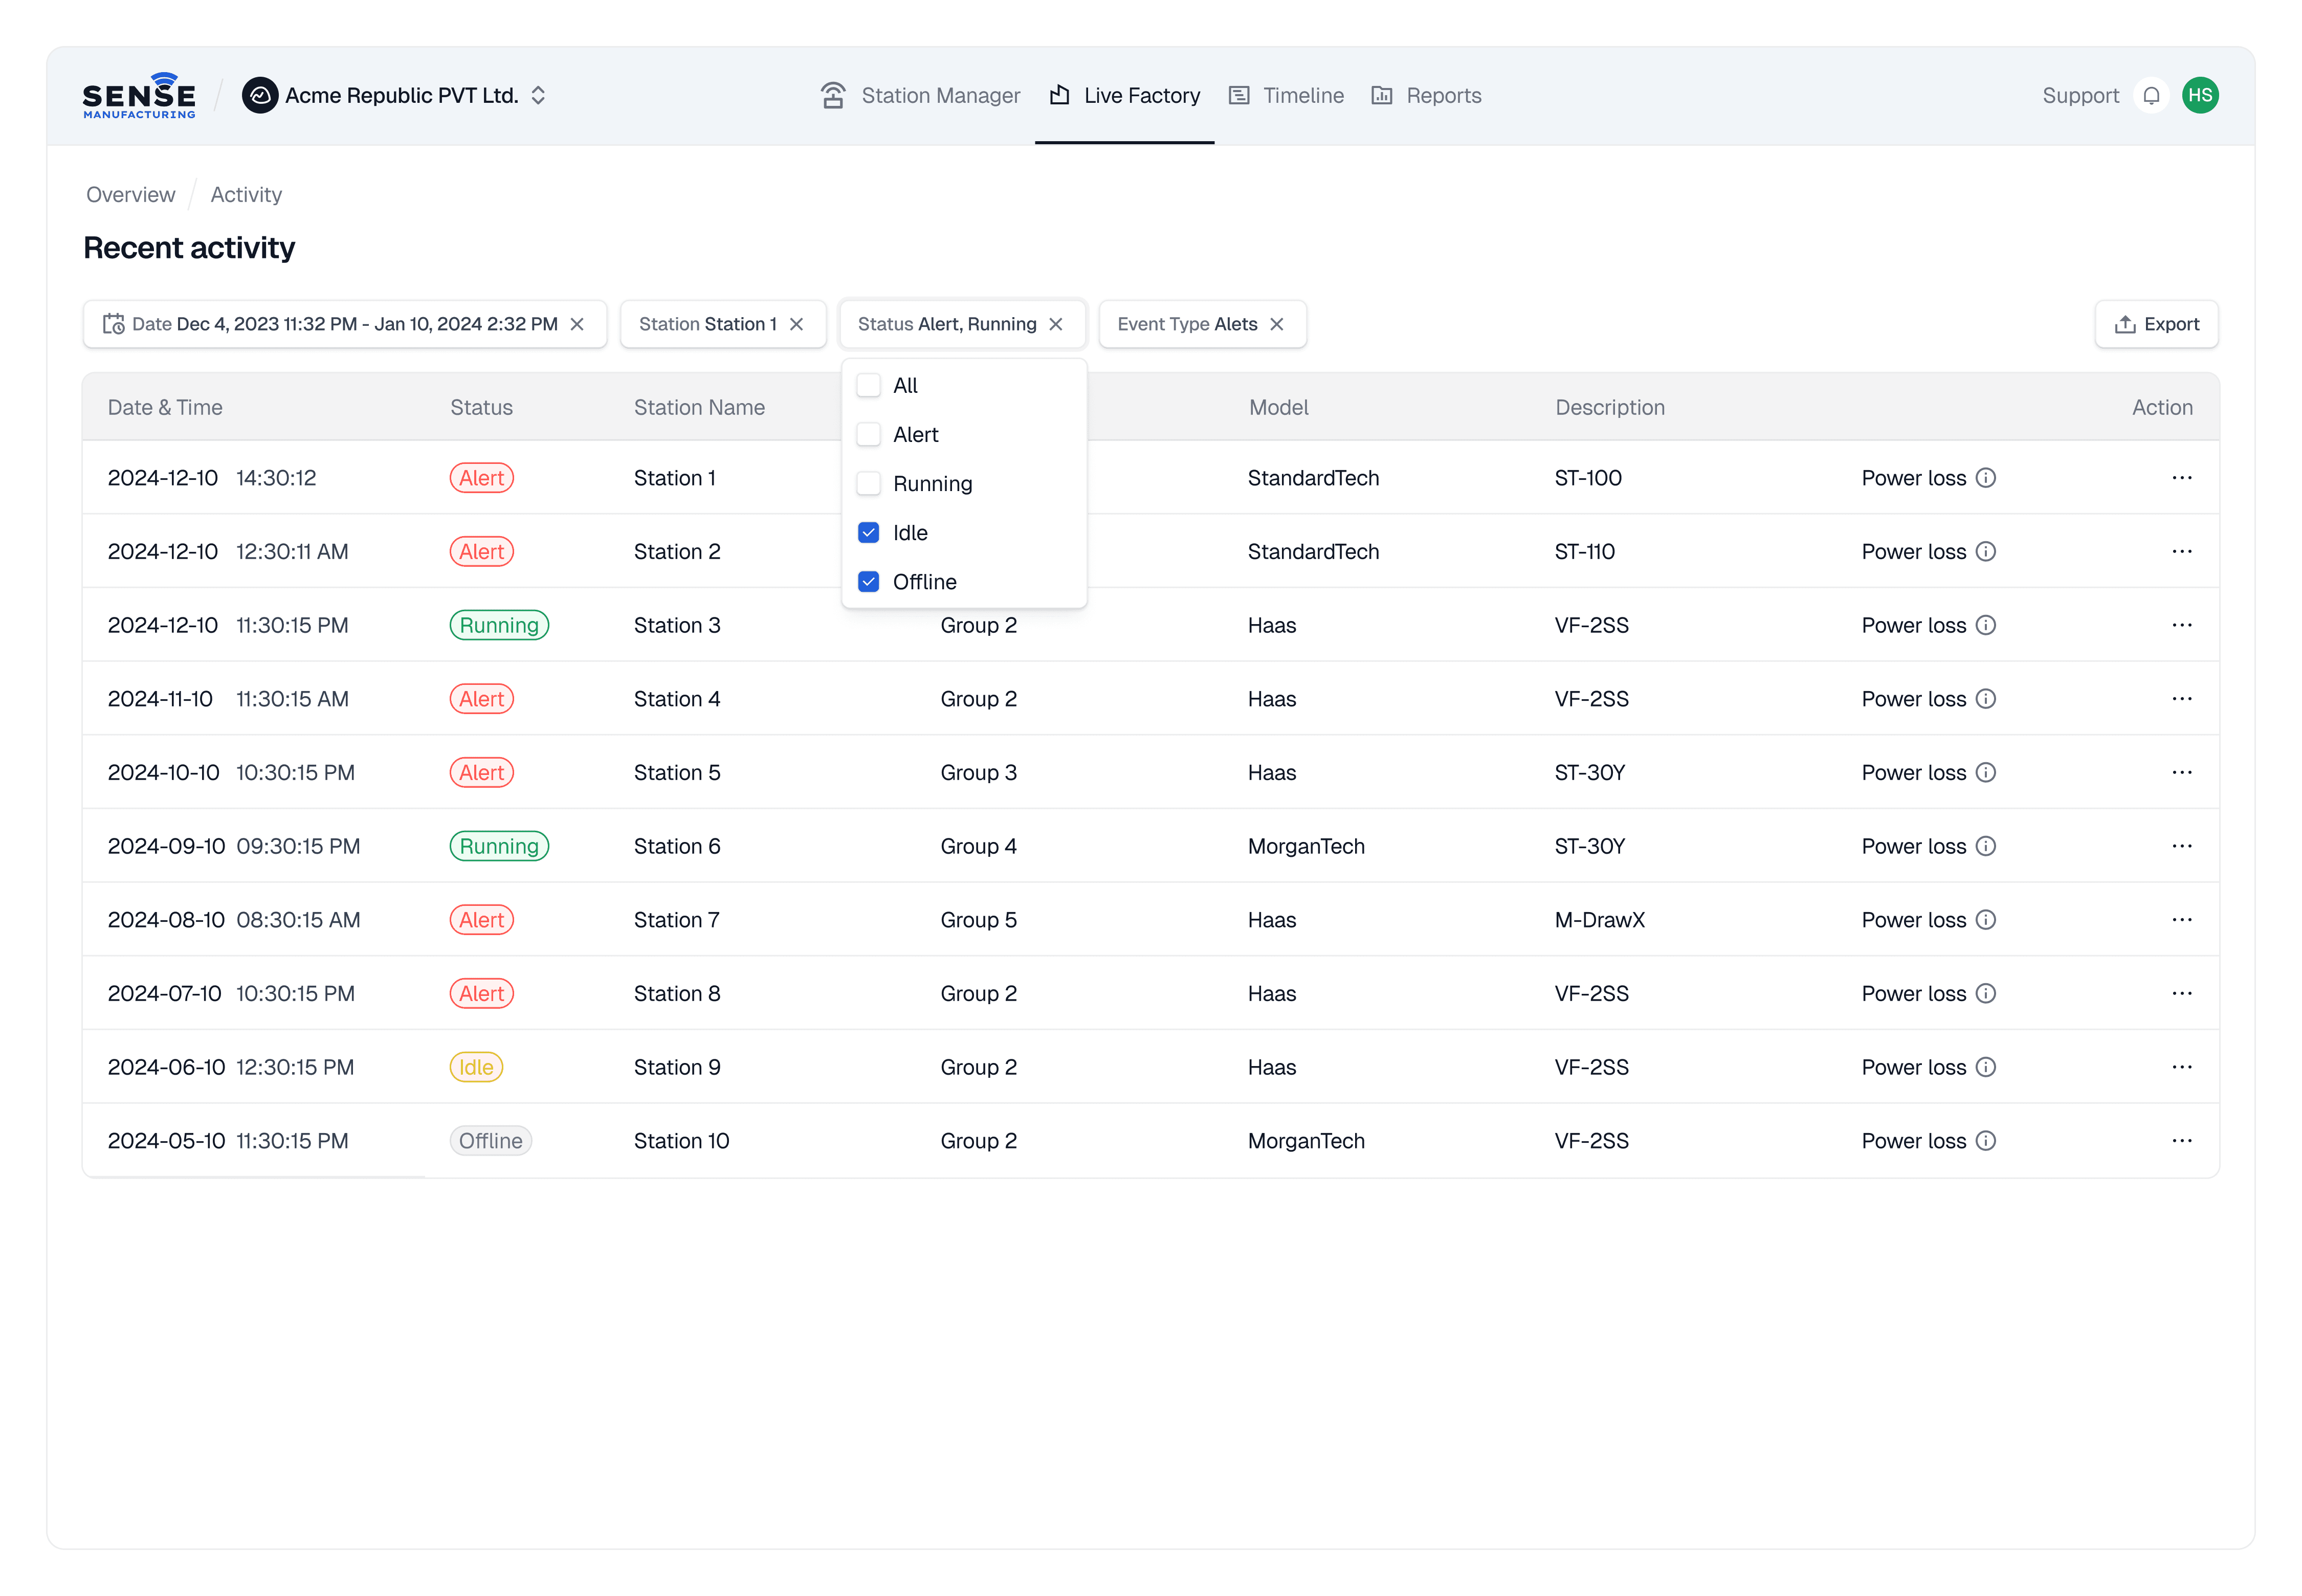Screen dimensions: 2302x1596
Task: Open the three-dot actions for Station 3
Action: (2181, 625)
